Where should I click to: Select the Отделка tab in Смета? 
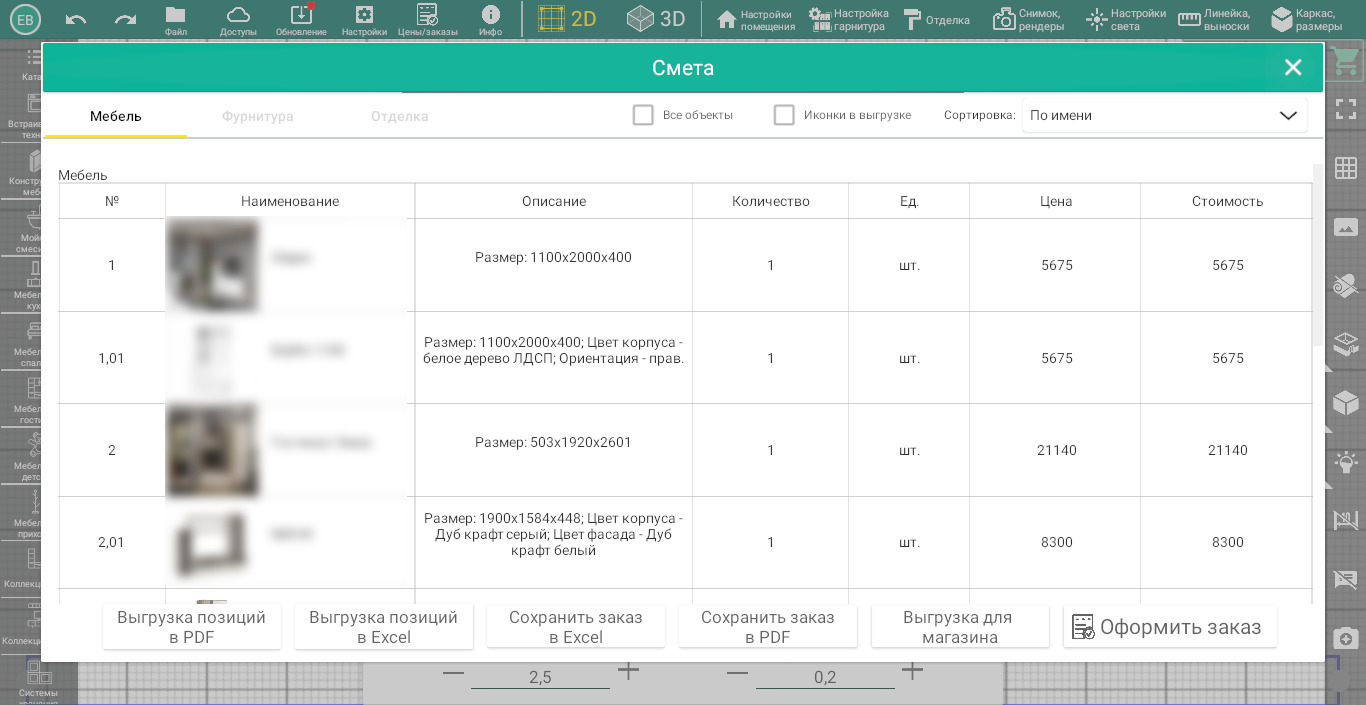click(x=399, y=116)
